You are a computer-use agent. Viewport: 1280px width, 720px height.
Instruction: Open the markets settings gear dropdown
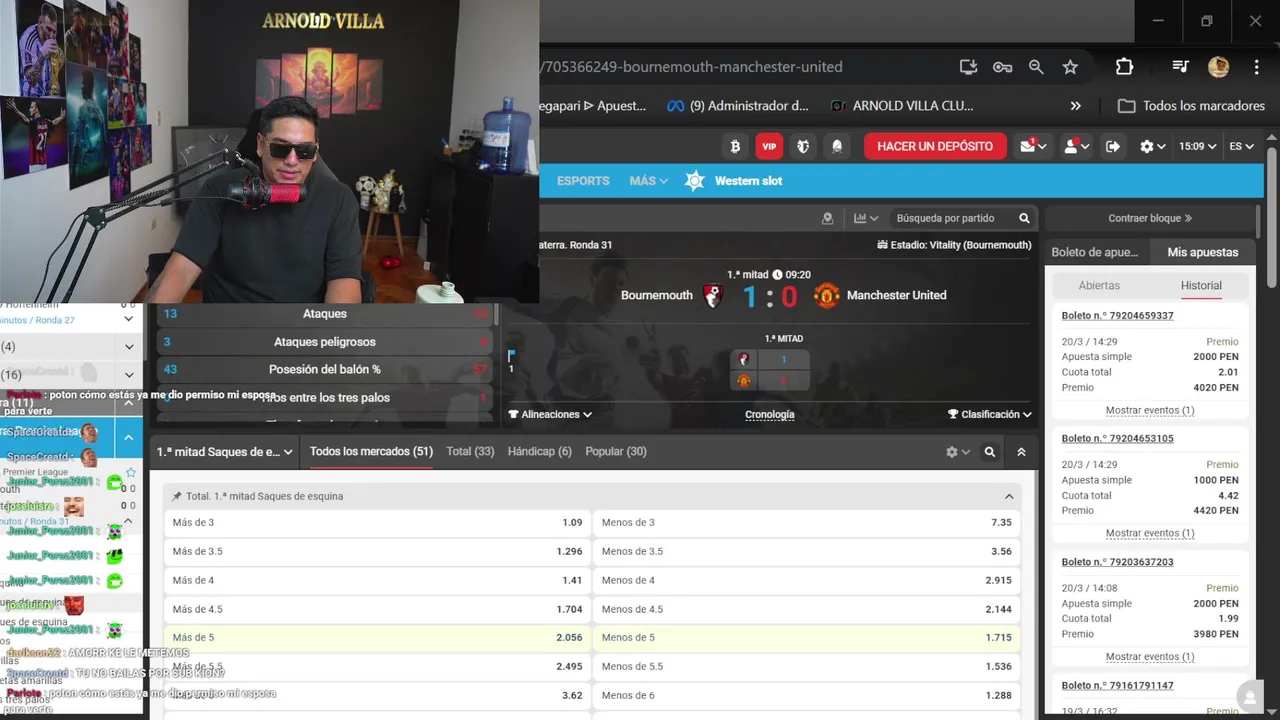pyautogui.click(x=958, y=452)
